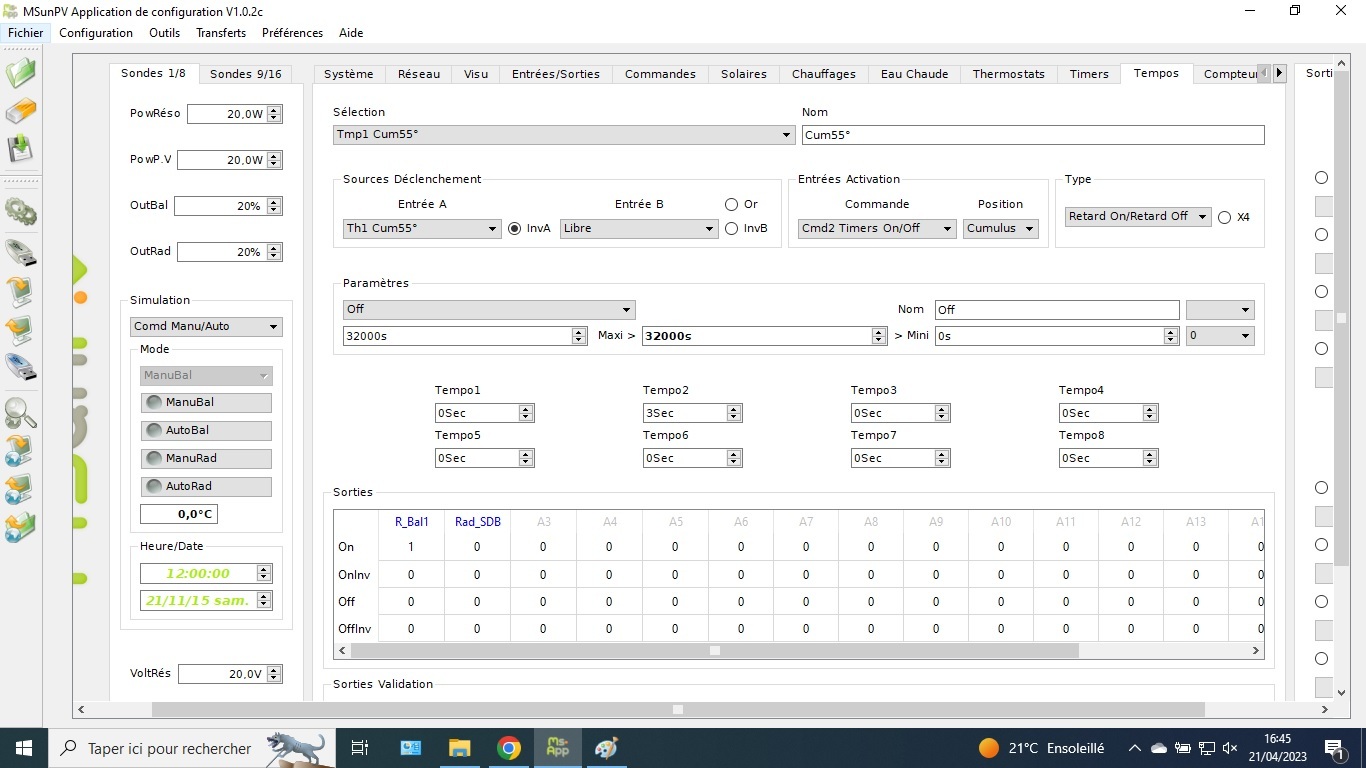Click the orange eraser icon in sidebar
The height and width of the screenshot is (768, 1366).
21,111
